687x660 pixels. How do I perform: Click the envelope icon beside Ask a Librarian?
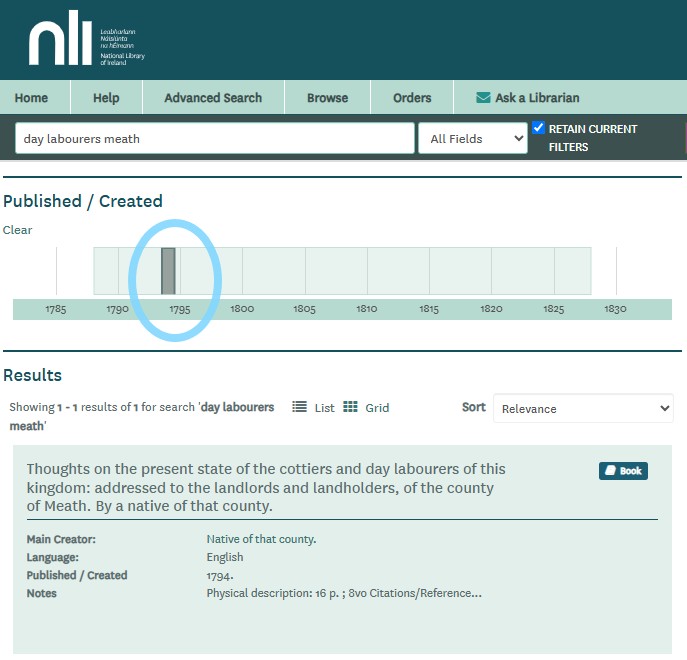pyautogui.click(x=483, y=98)
